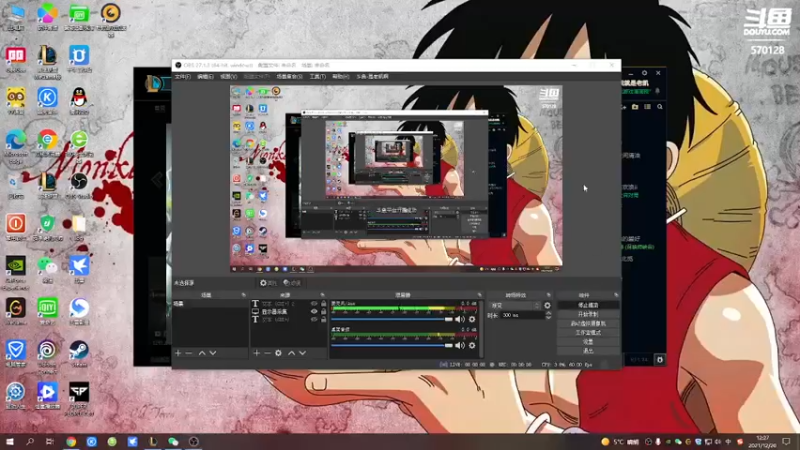Toggle visibility of the first text source
The height and width of the screenshot is (450, 800).
tap(314, 304)
